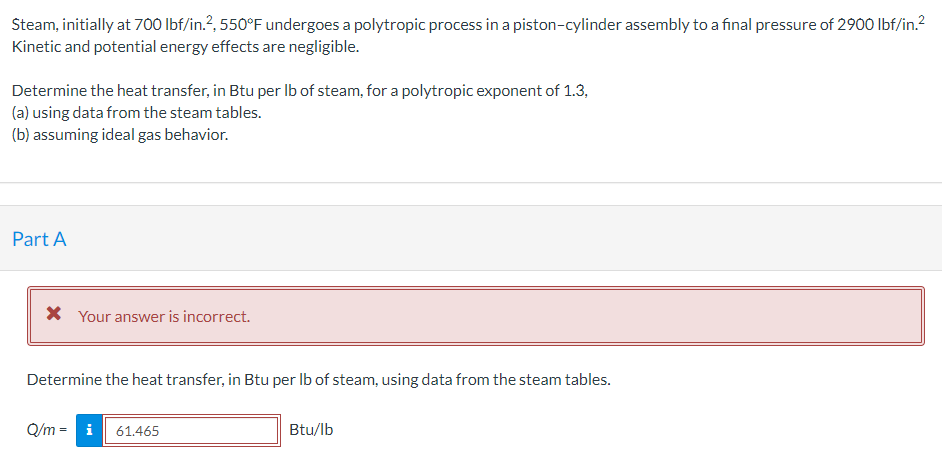Click the Q/m answer input field
942x469 pixels.
[x=191, y=430]
